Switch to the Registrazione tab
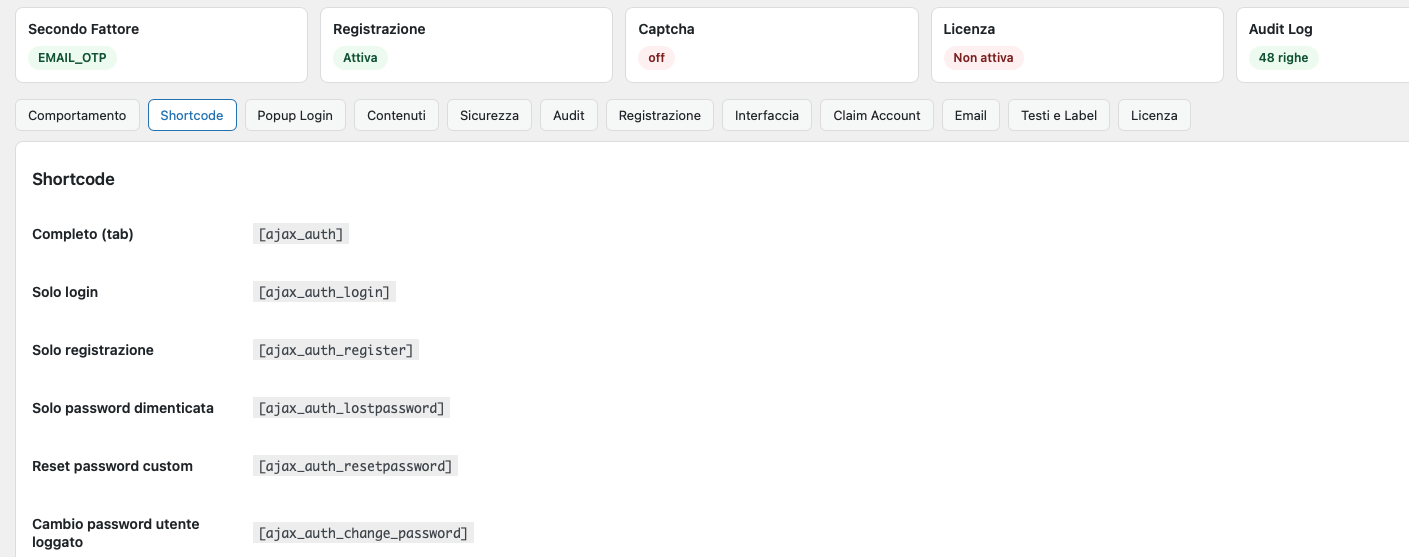Viewport: 1409px width, 557px height. pos(660,115)
